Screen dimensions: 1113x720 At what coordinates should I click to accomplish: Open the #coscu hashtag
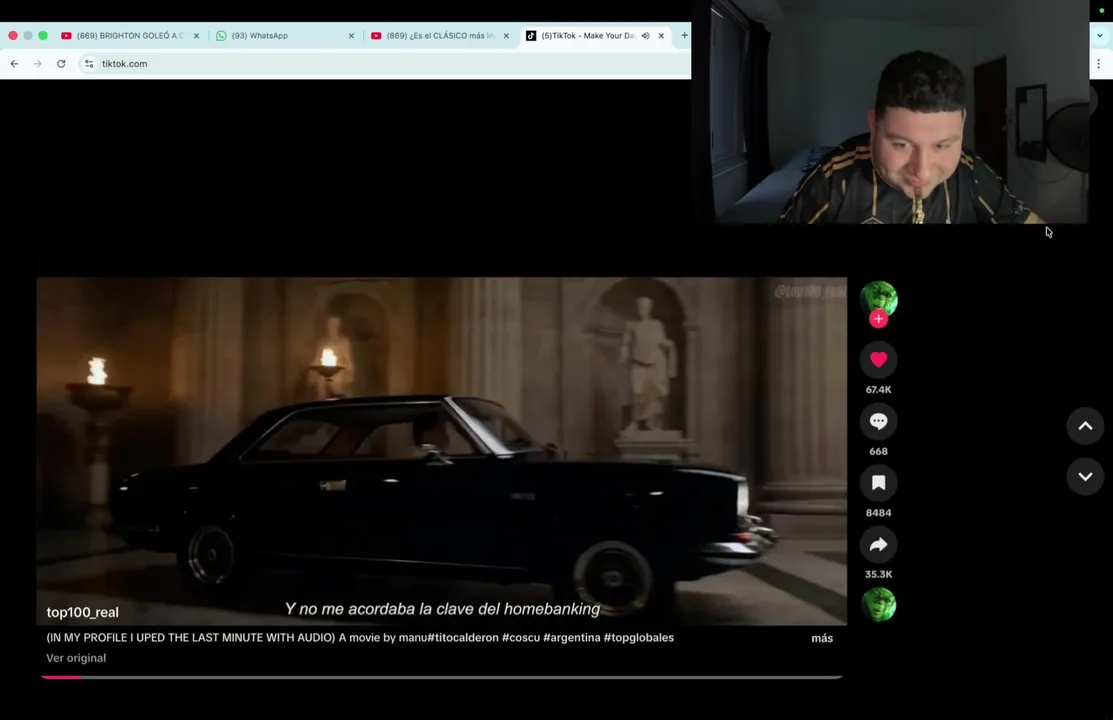coord(521,638)
